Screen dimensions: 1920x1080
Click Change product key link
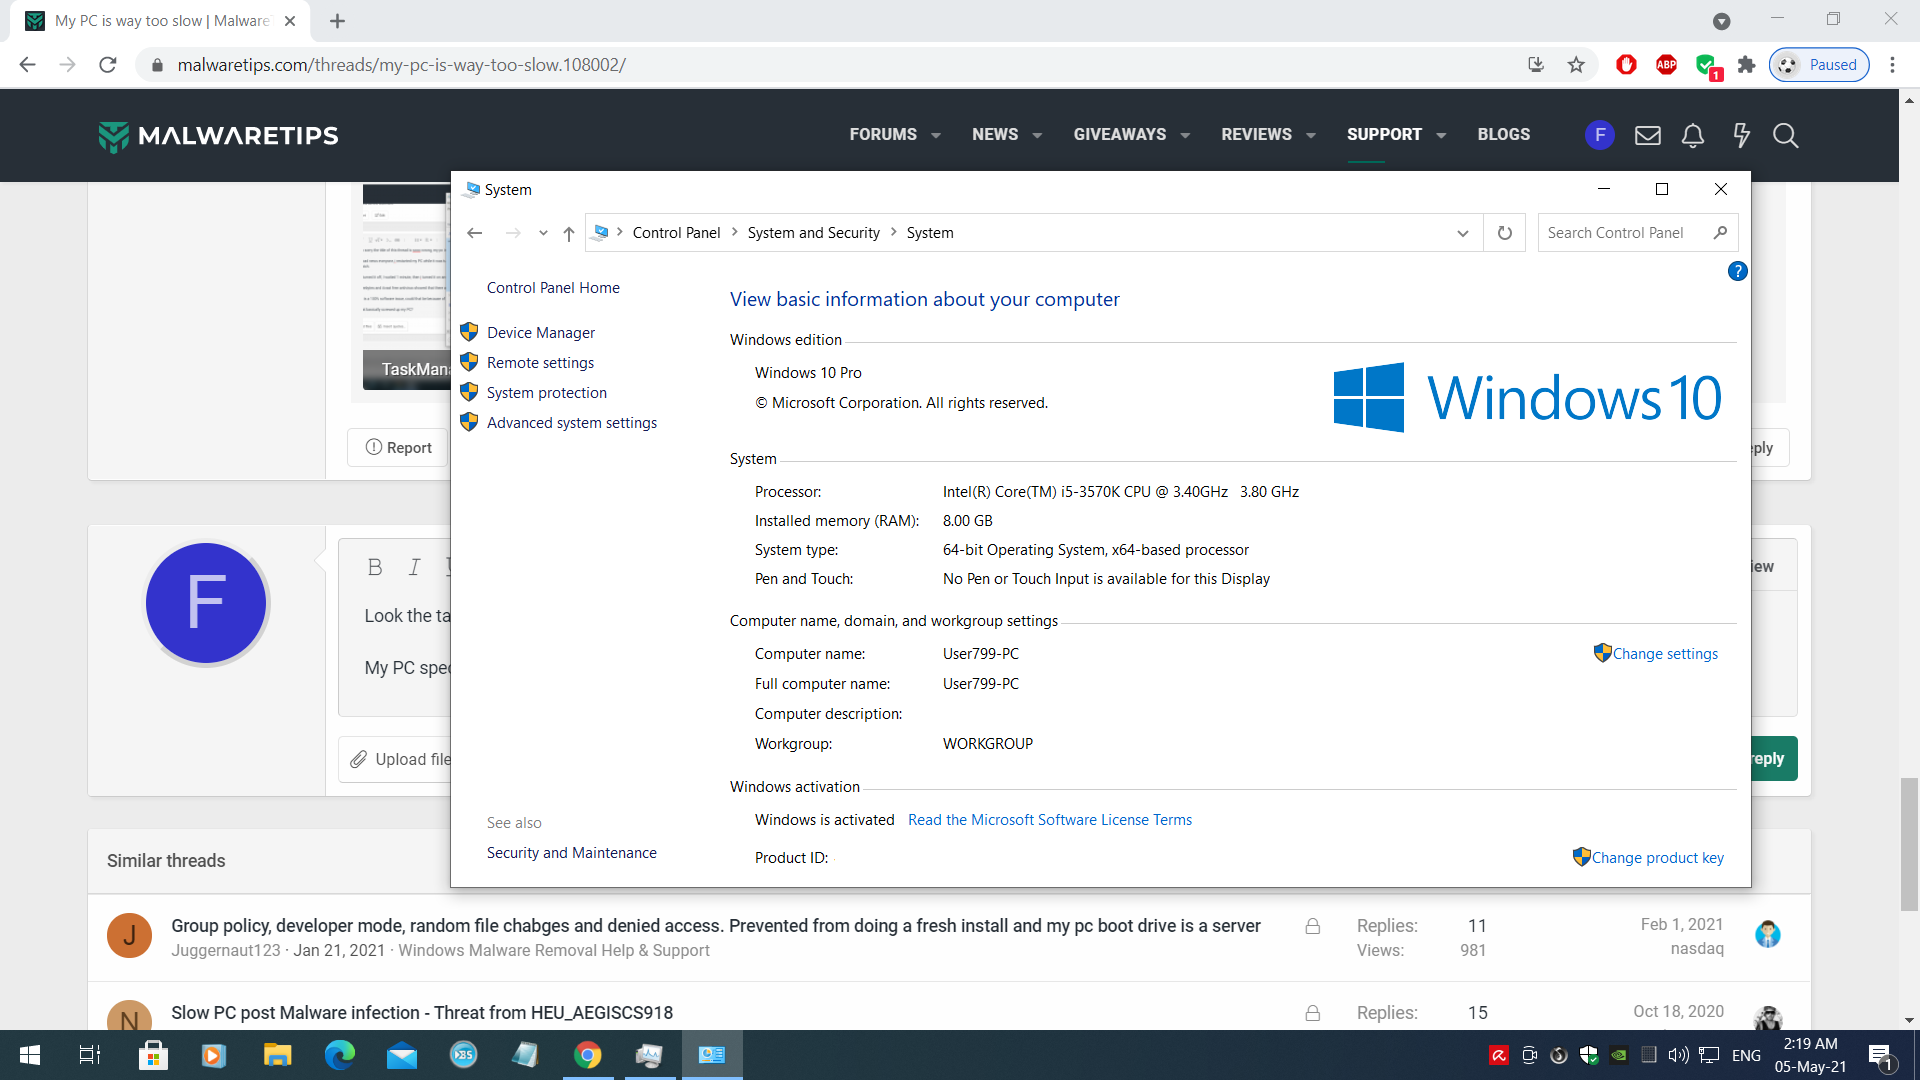(1657, 858)
